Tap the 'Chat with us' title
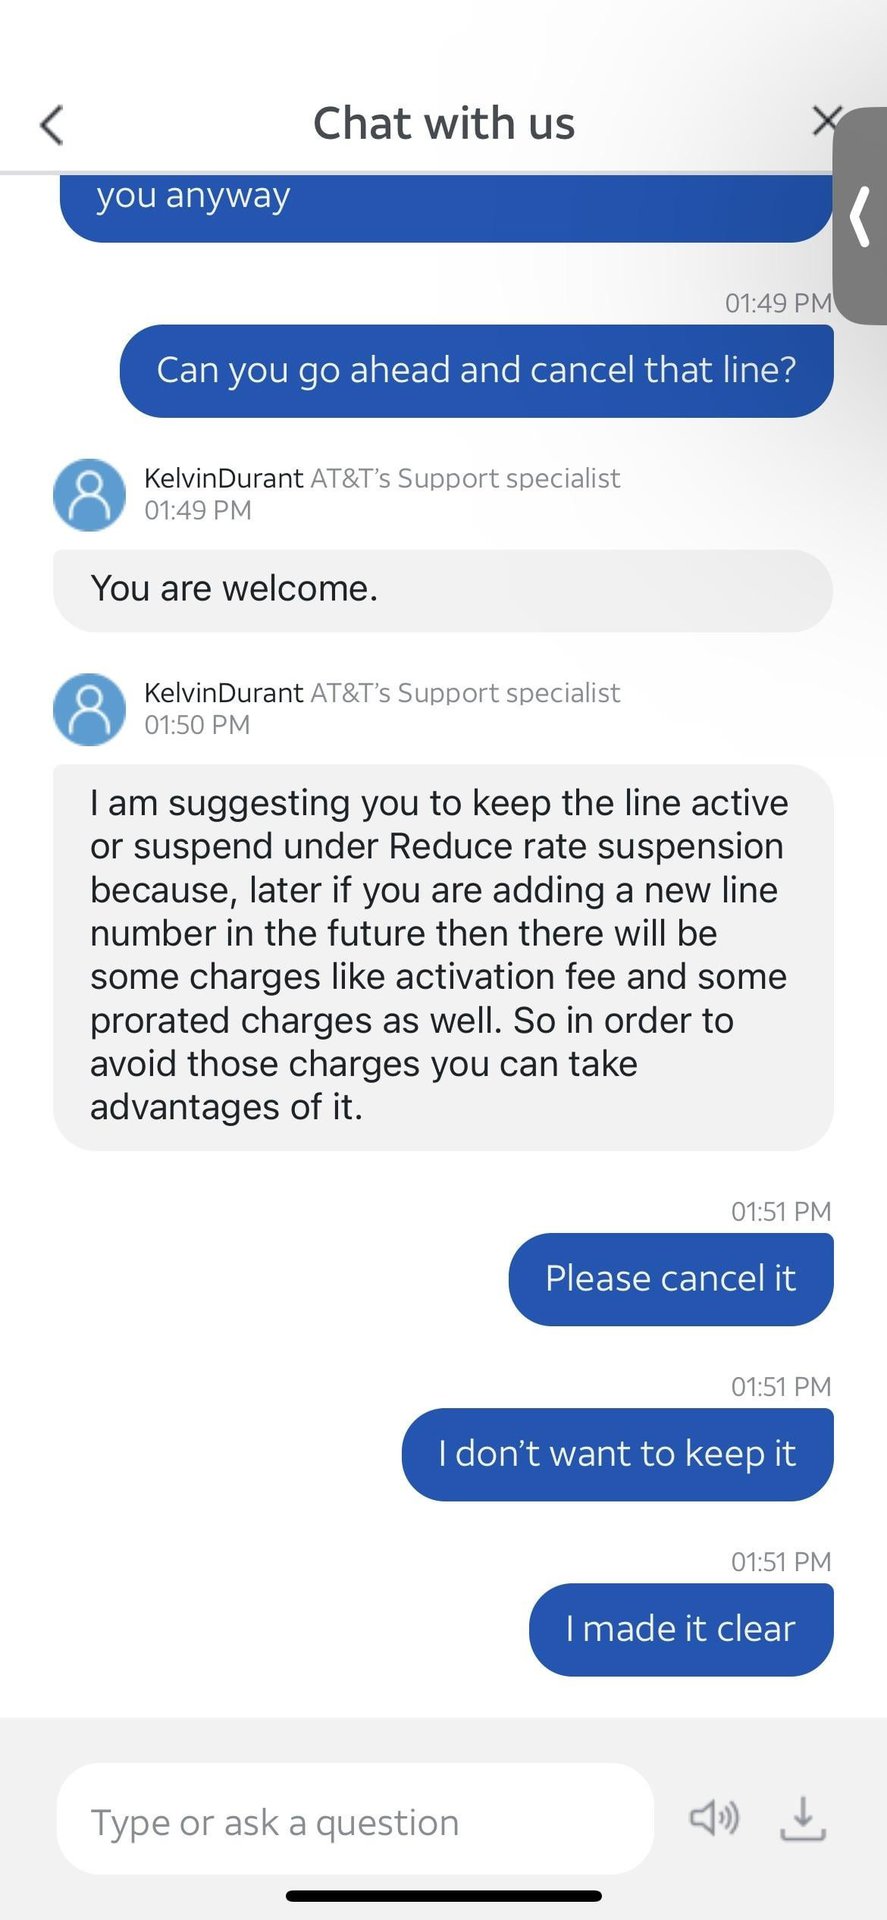 coord(444,124)
